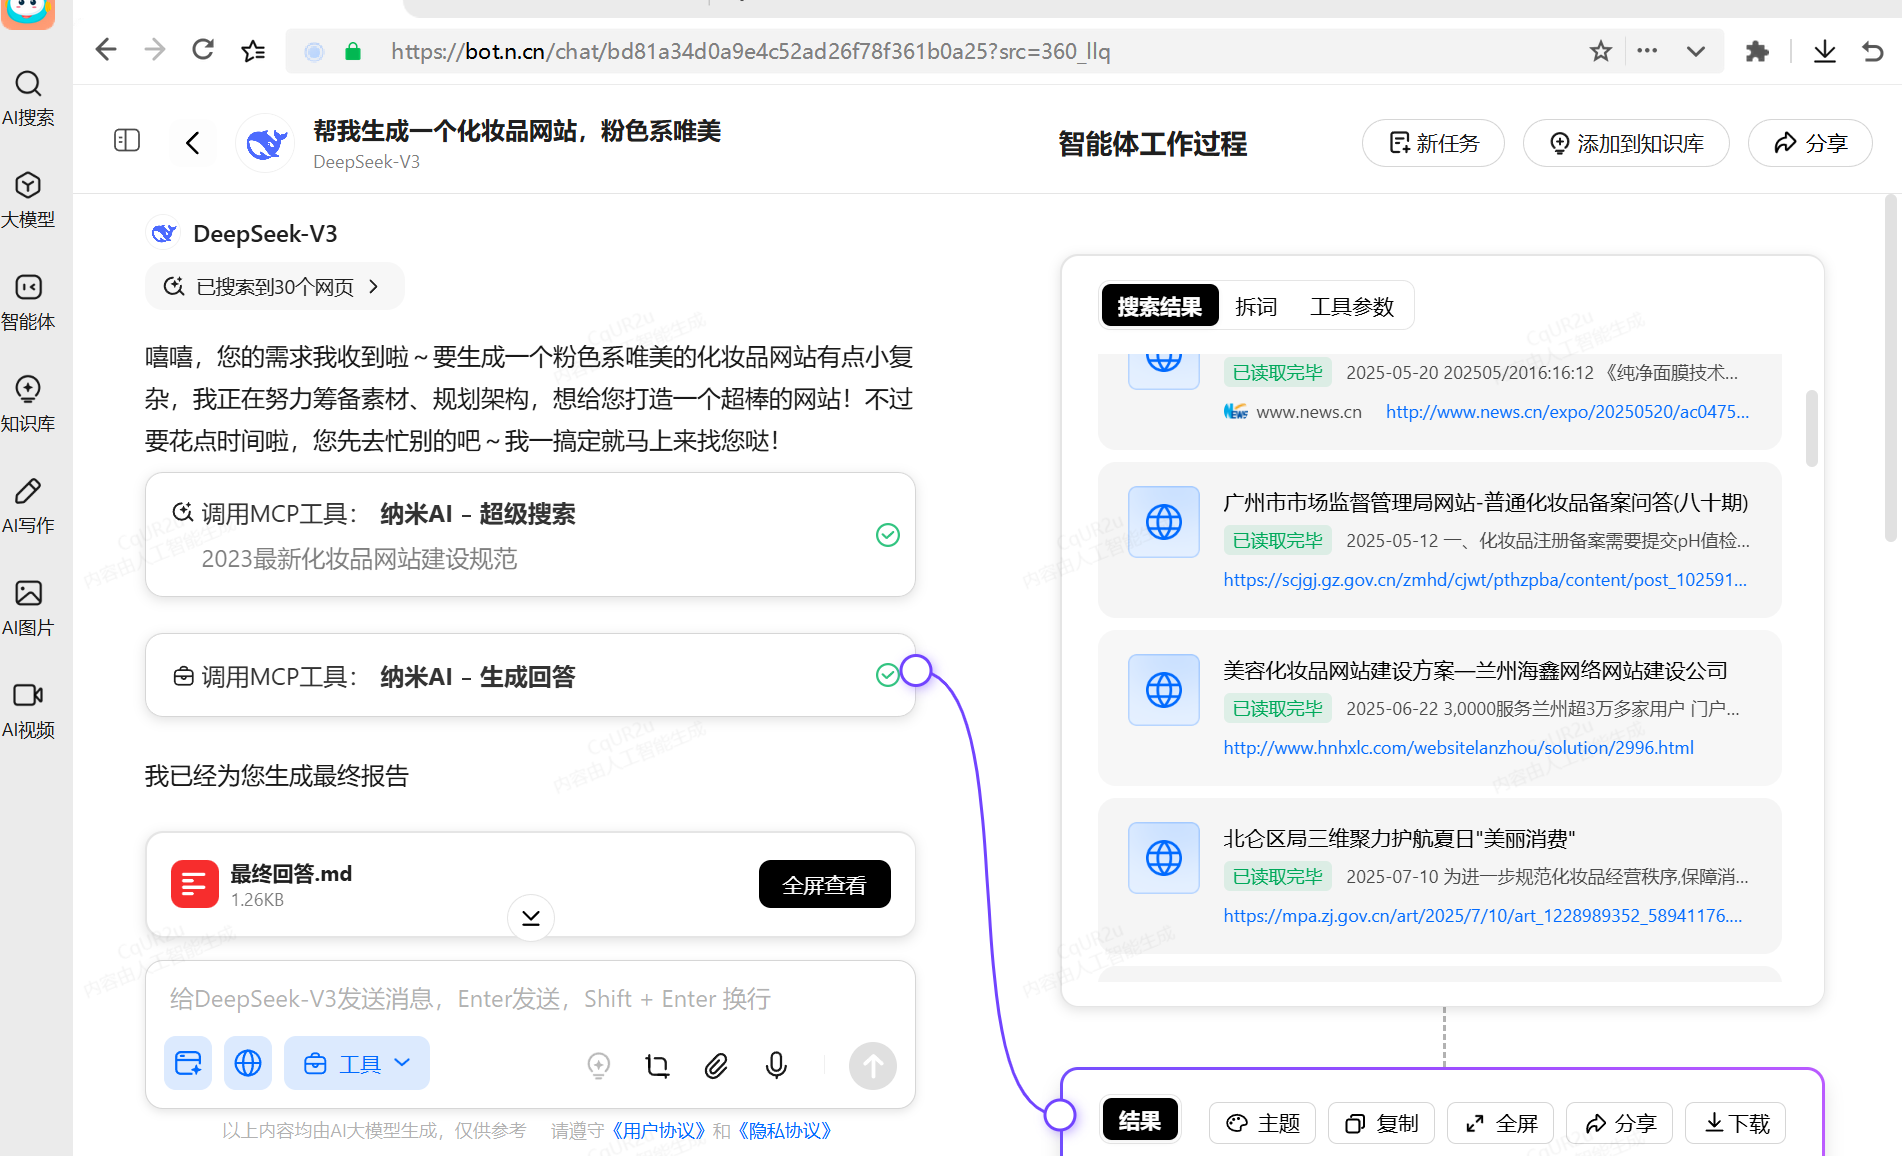Viewport: 1902px width, 1157px height.
Task: Open AI写作 in the left sidebar
Action: point(28,506)
